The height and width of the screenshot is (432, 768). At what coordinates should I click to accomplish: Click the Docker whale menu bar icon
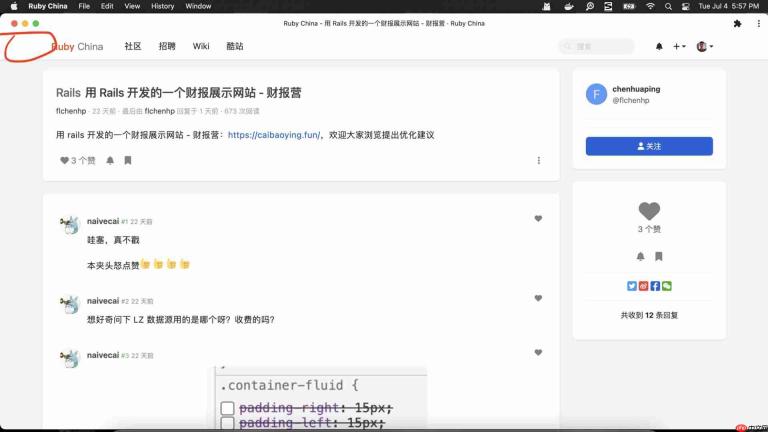click(x=568, y=6)
